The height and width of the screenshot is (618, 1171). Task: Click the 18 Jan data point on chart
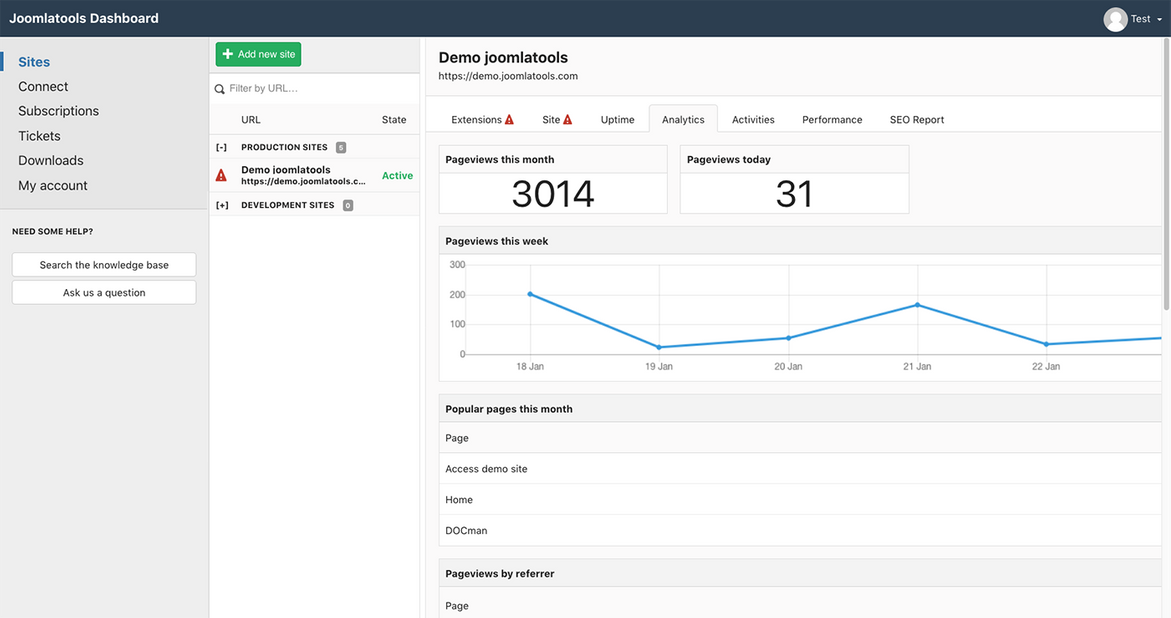[530, 294]
